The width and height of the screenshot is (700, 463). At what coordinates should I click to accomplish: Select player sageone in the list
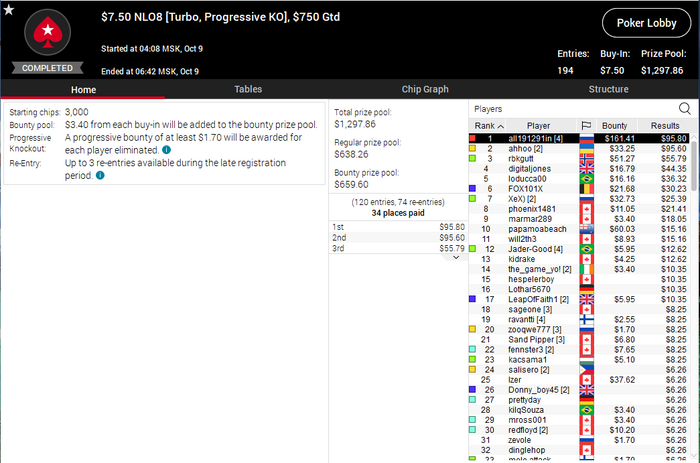(579, 309)
